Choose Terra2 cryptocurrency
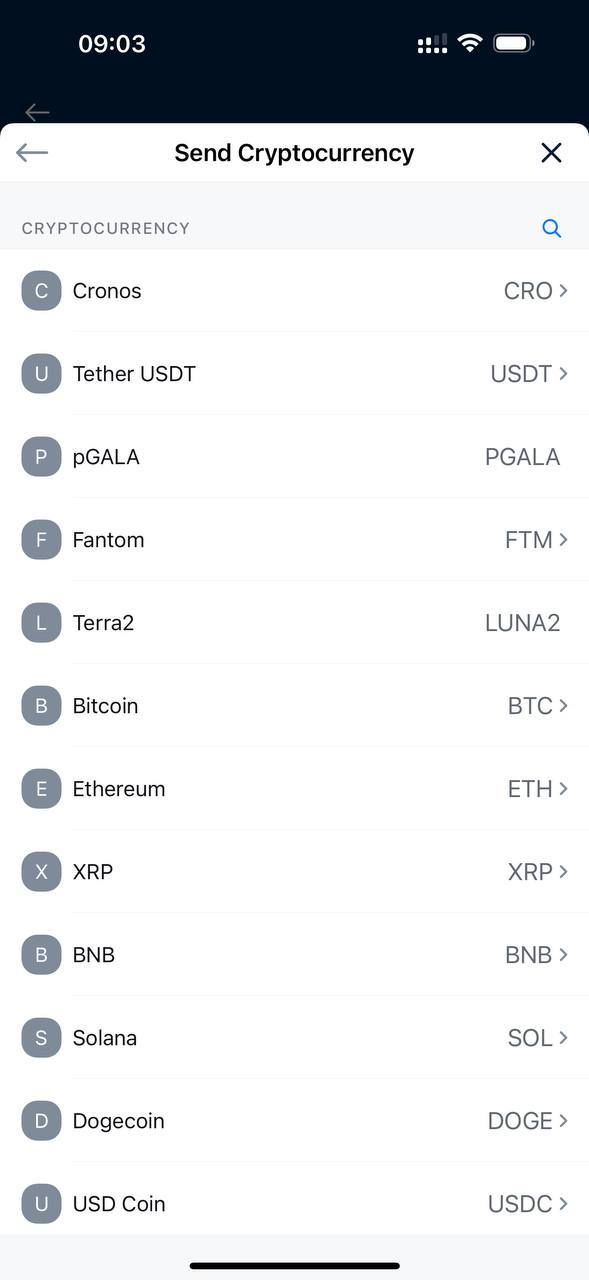This screenshot has width=589, height=1280. 294,623
